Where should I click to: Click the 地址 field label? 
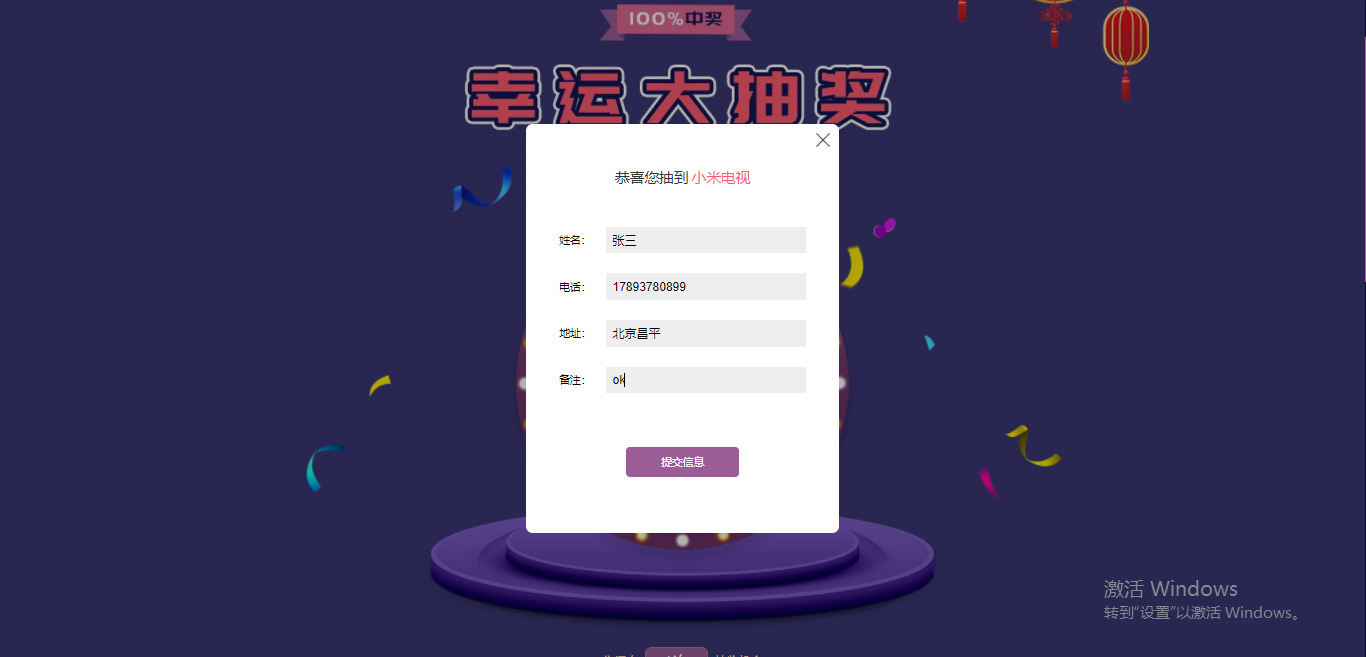pos(571,333)
